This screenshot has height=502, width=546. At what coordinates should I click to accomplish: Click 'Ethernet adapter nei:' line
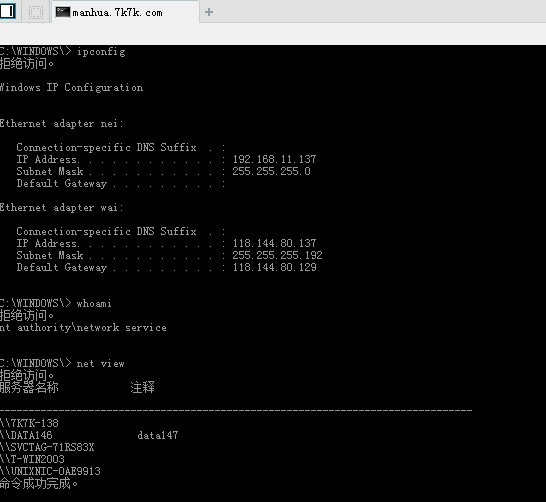point(62,124)
